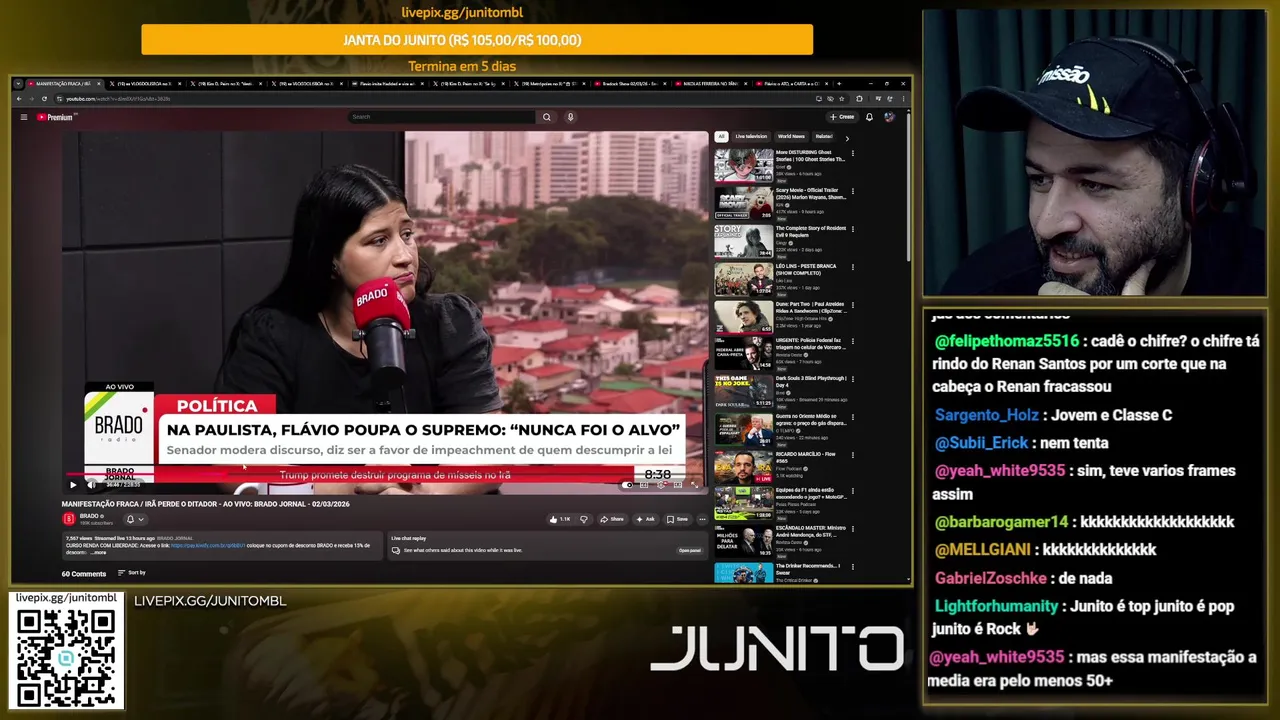The width and height of the screenshot is (1280, 720).
Task: Open the YouTube hamburger guide menu
Action: click(24, 117)
